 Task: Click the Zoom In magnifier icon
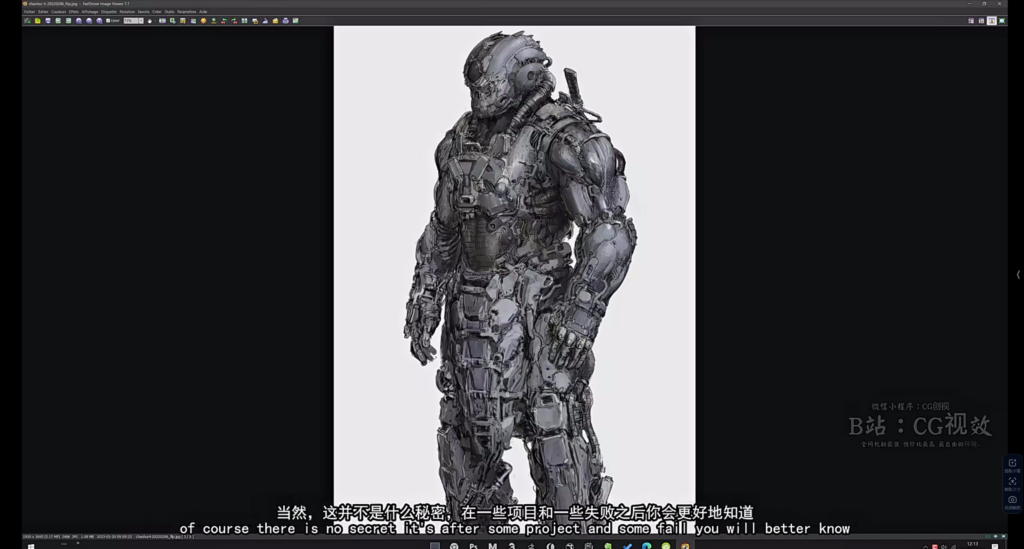(78, 21)
